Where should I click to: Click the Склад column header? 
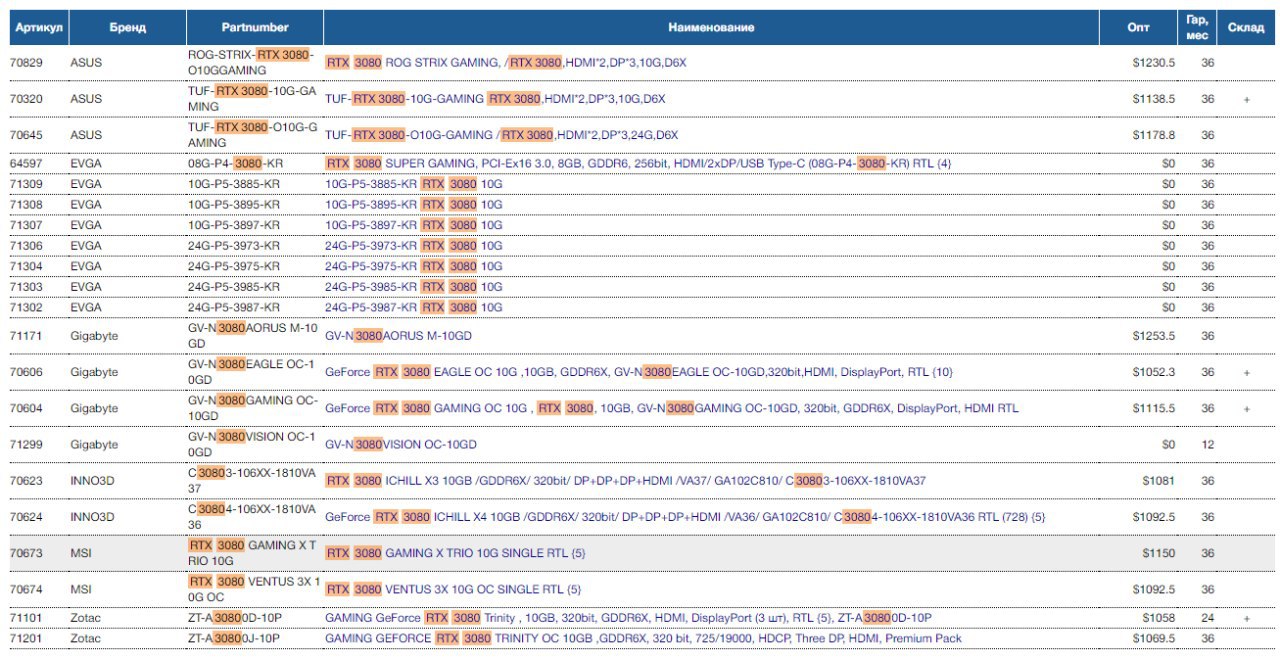(x=1247, y=27)
